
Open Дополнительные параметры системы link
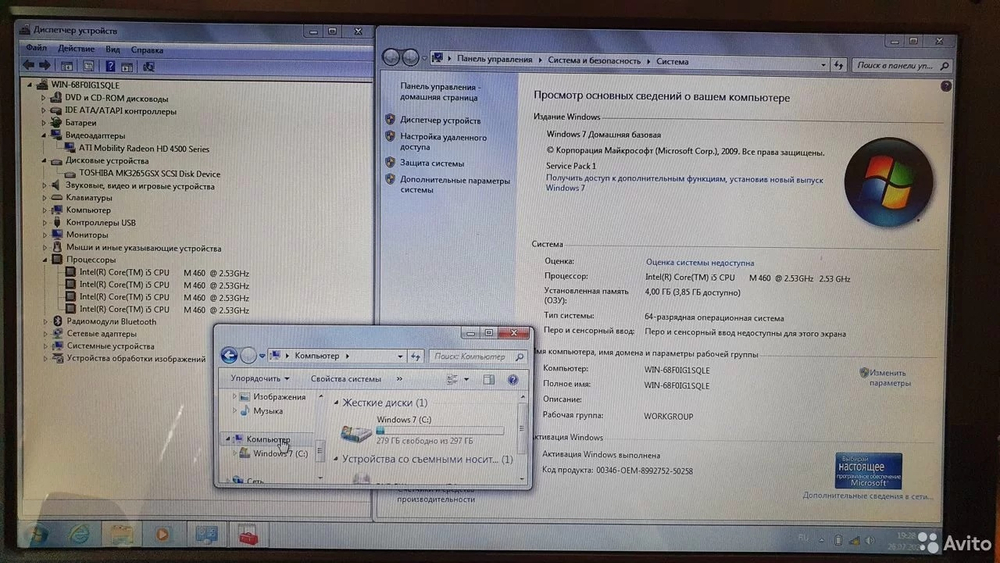[455, 185]
